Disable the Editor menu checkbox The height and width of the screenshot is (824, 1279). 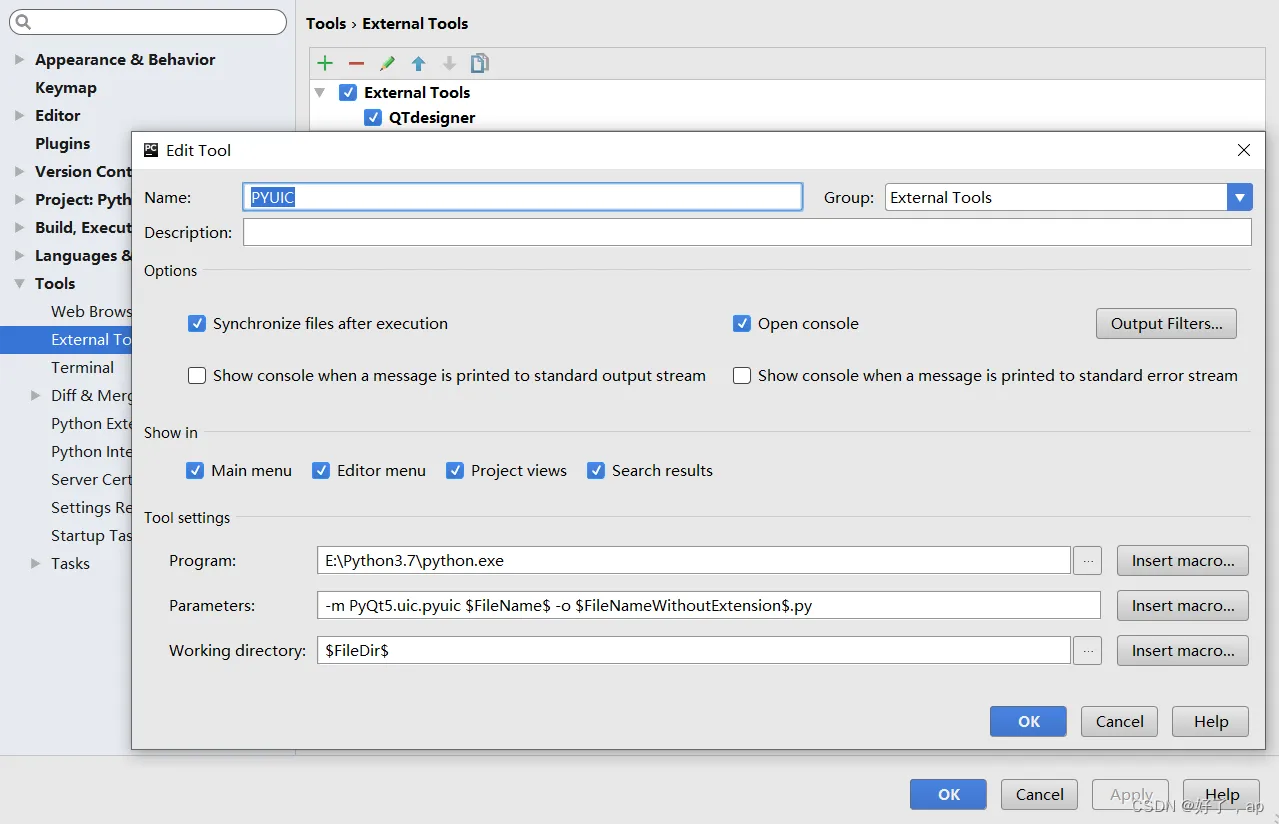tap(321, 471)
